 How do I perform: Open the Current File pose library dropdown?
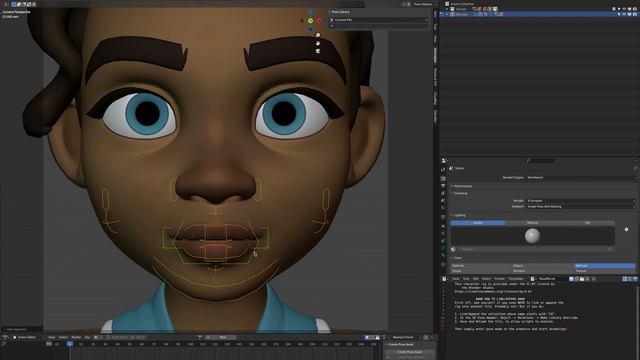[378, 20]
